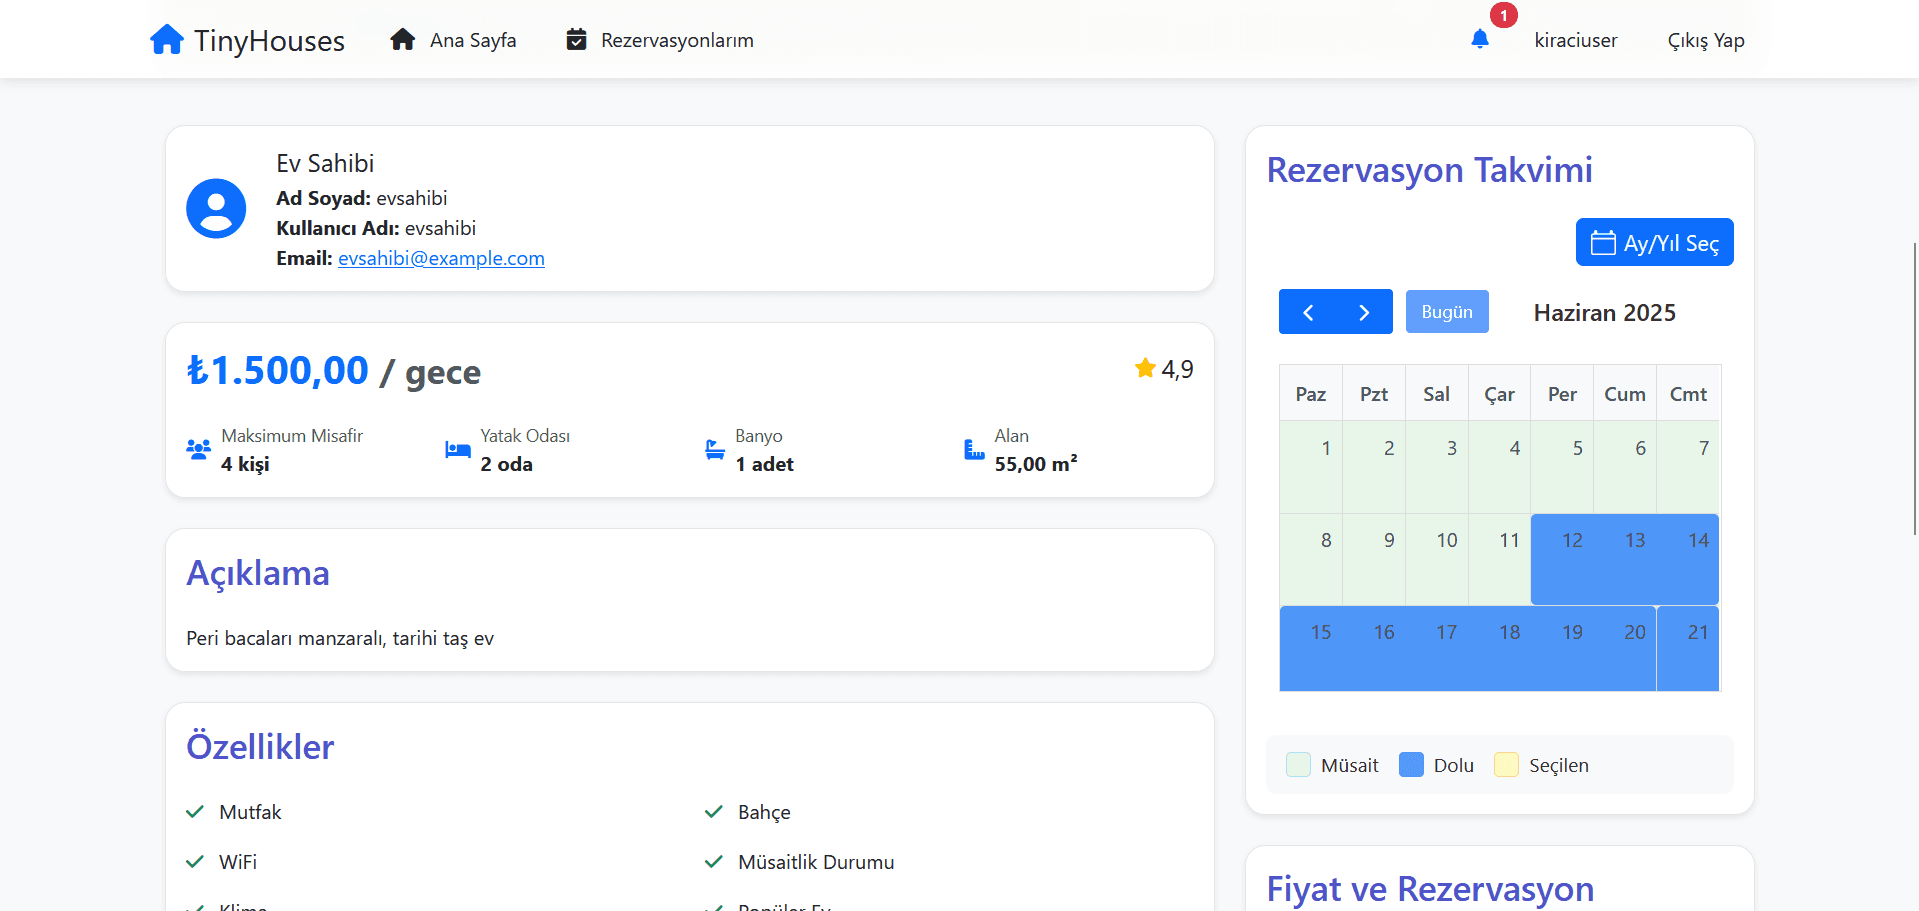Select June 8 on the calendar
Screen dimensions: 1919x911
pyautogui.click(x=1311, y=559)
